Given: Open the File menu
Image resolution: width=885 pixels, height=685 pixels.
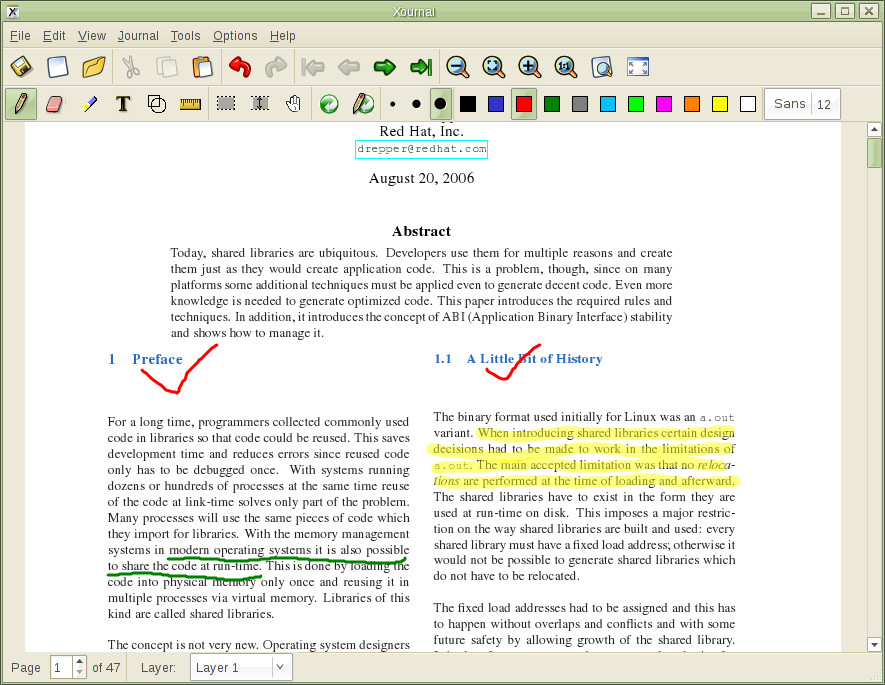Looking at the screenshot, I should (x=20, y=36).
